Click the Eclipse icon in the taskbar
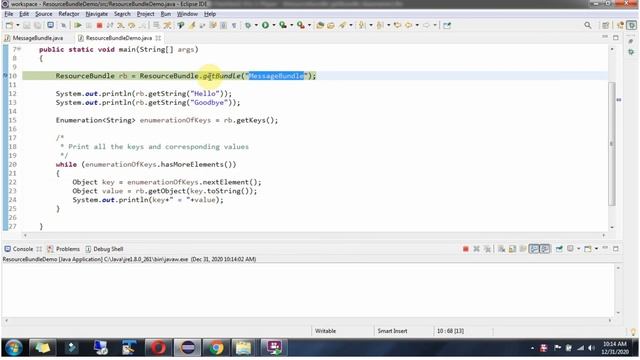This screenshot has width=640, height=360. (x=187, y=348)
